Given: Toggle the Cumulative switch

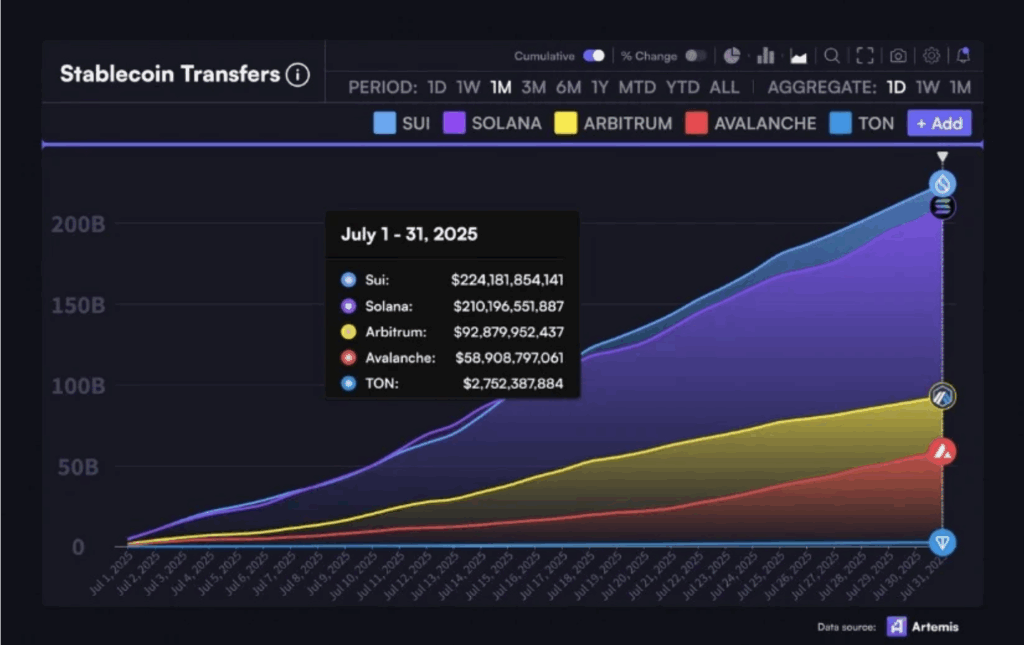Looking at the screenshot, I should pyautogui.click(x=594, y=55).
